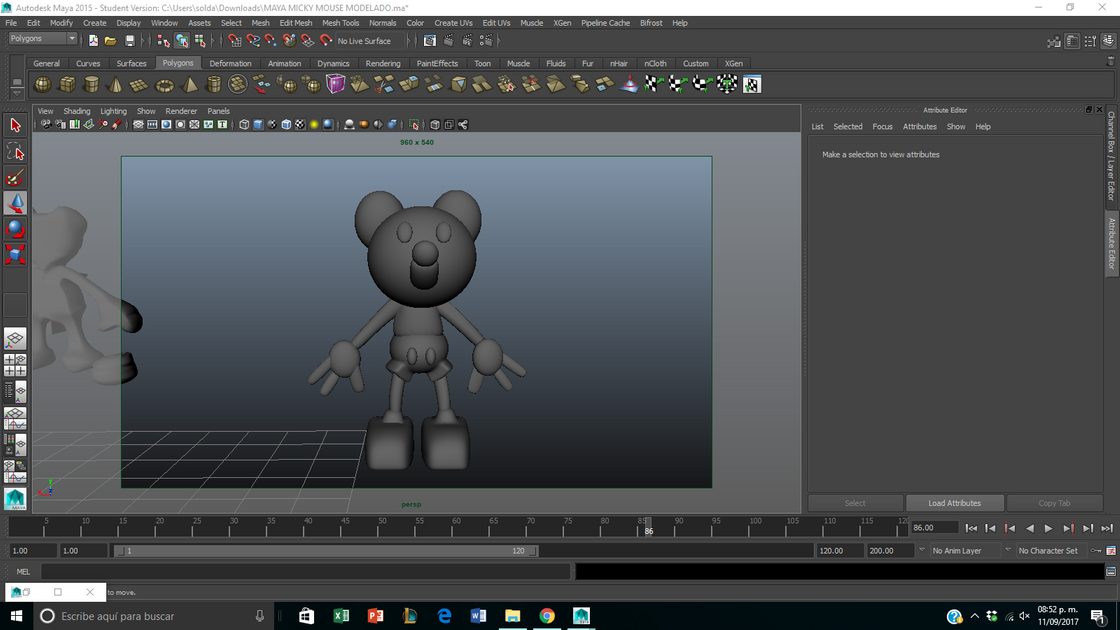Screen dimensions: 1120x630
Task: Click the Attribute Editor Help link
Action: (983, 126)
